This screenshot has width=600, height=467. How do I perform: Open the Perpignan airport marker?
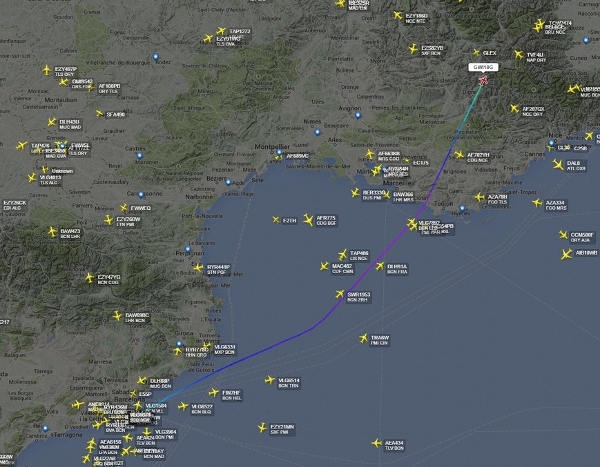[188, 249]
